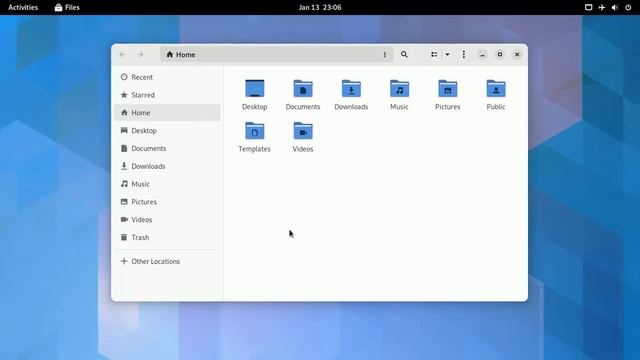Open the Videos folder icon in the file grid

pos(302,131)
